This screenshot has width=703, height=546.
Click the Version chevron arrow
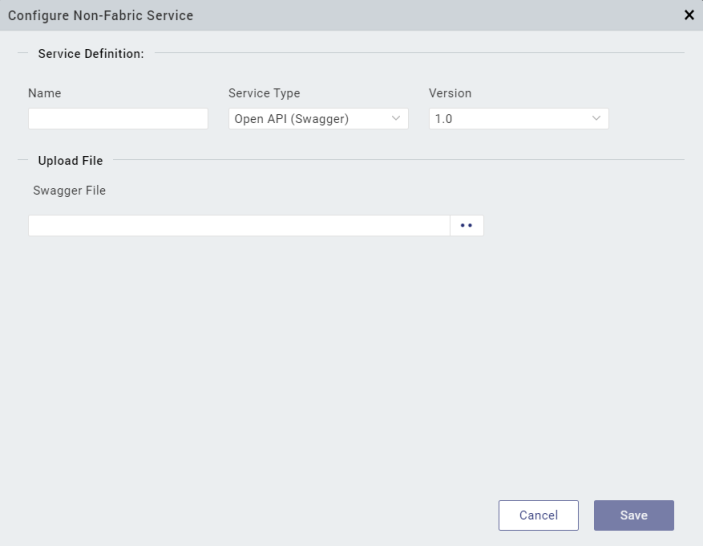pos(596,119)
